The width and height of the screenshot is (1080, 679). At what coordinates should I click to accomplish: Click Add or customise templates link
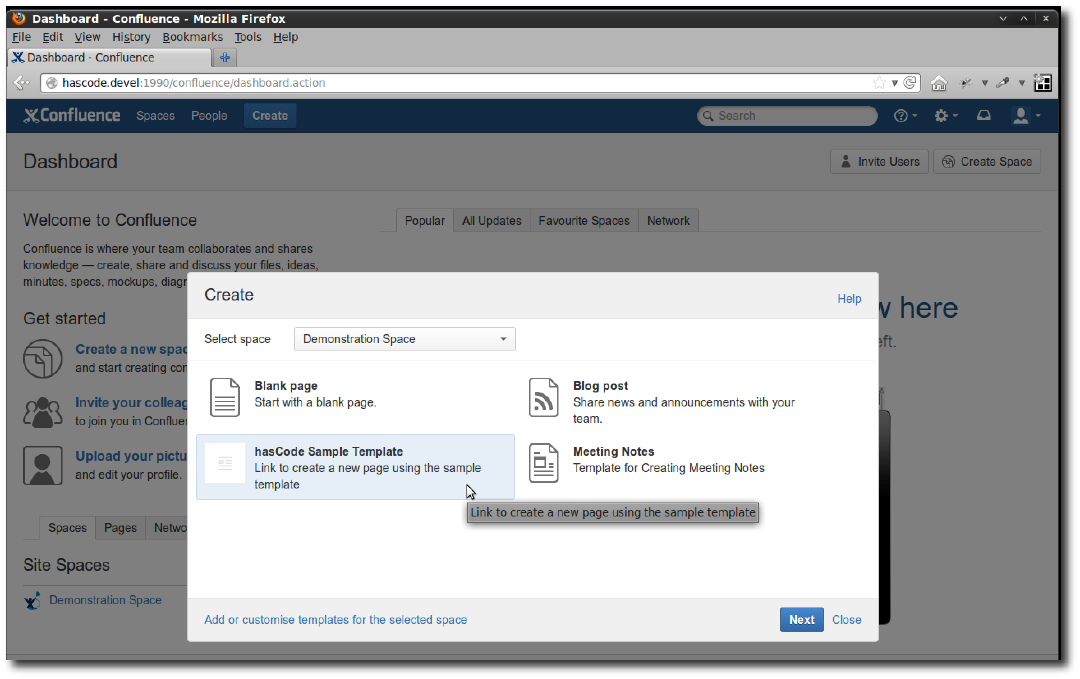point(335,620)
